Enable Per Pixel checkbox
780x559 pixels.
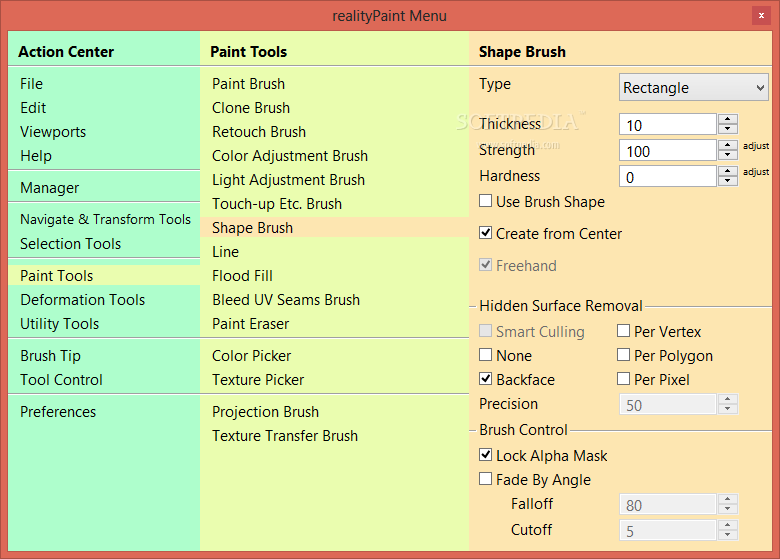click(623, 379)
